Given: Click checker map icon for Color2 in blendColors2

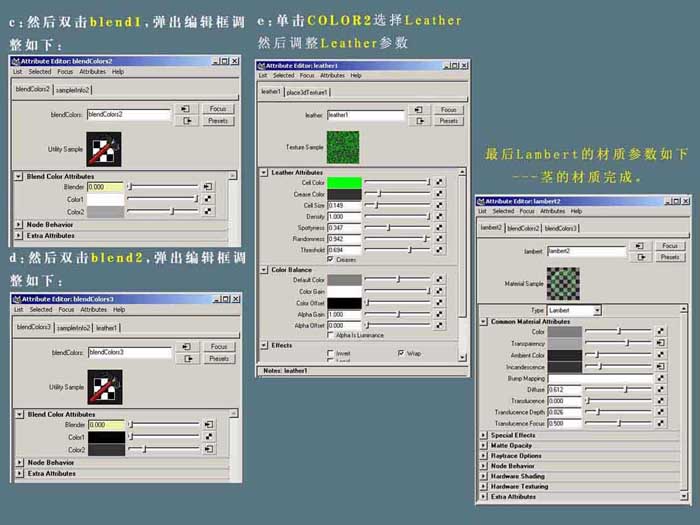Looking at the screenshot, I should coord(208,211).
